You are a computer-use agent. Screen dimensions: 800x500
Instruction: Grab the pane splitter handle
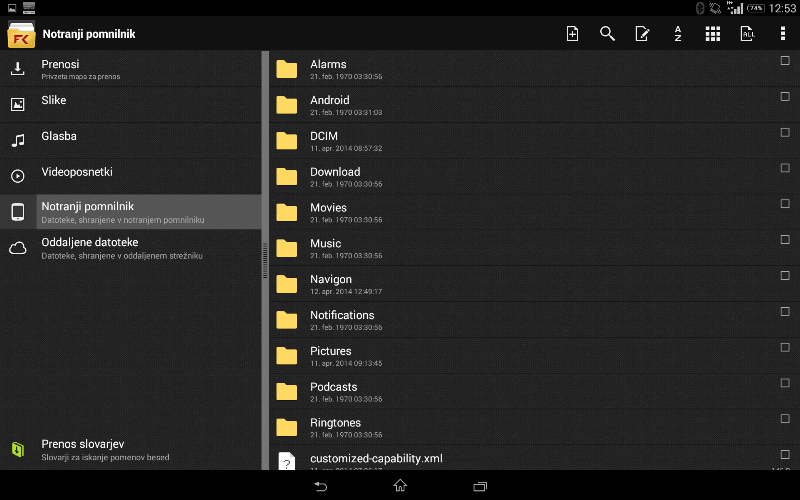click(x=265, y=261)
